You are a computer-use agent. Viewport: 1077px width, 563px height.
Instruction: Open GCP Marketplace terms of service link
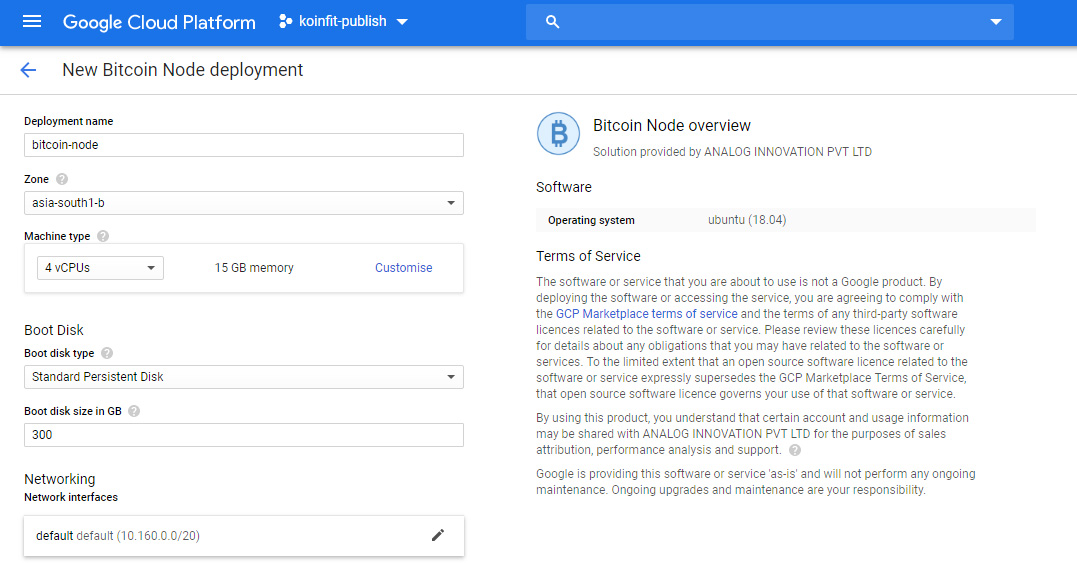pos(646,314)
